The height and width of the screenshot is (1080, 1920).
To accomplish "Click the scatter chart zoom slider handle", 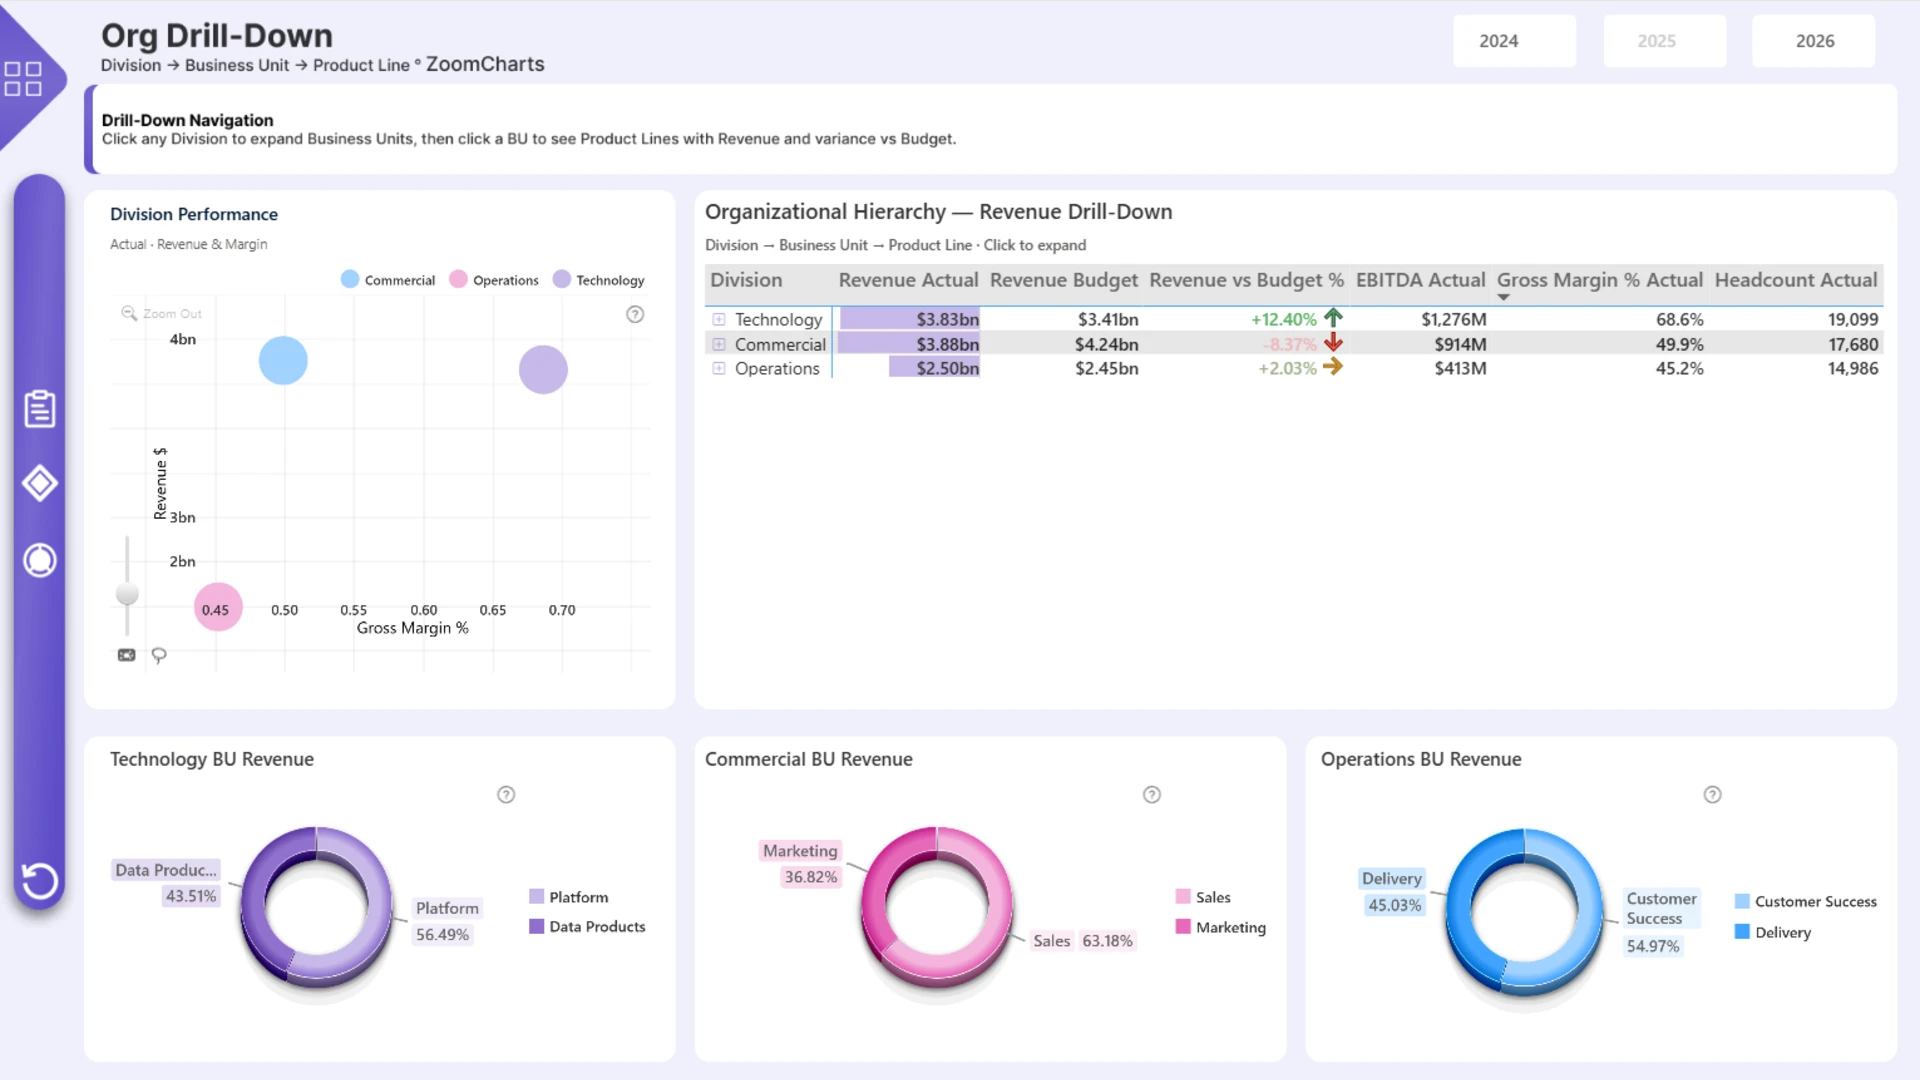I will 127,594.
